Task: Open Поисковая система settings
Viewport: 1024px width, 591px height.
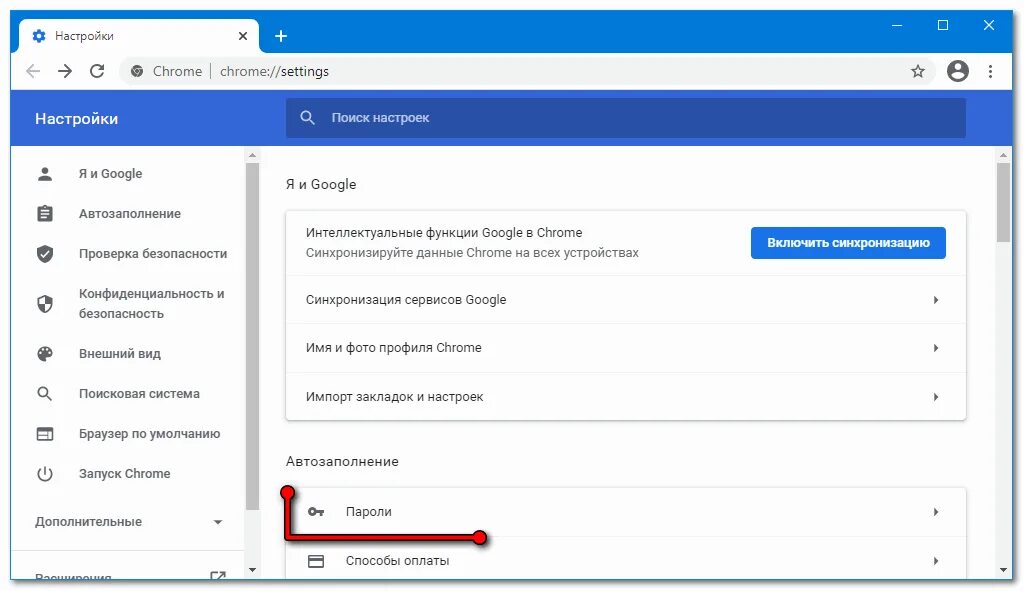Action: coord(139,394)
